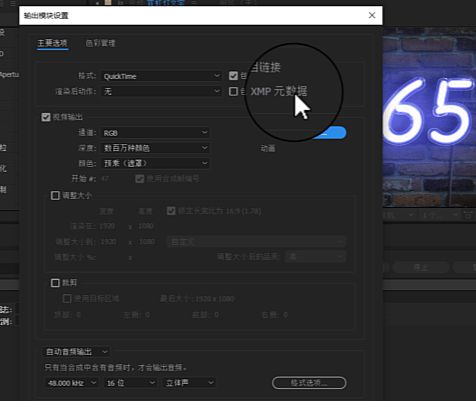Click the 动画 codec label
The width and height of the screenshot is (476, 401).
pos(268,148)
